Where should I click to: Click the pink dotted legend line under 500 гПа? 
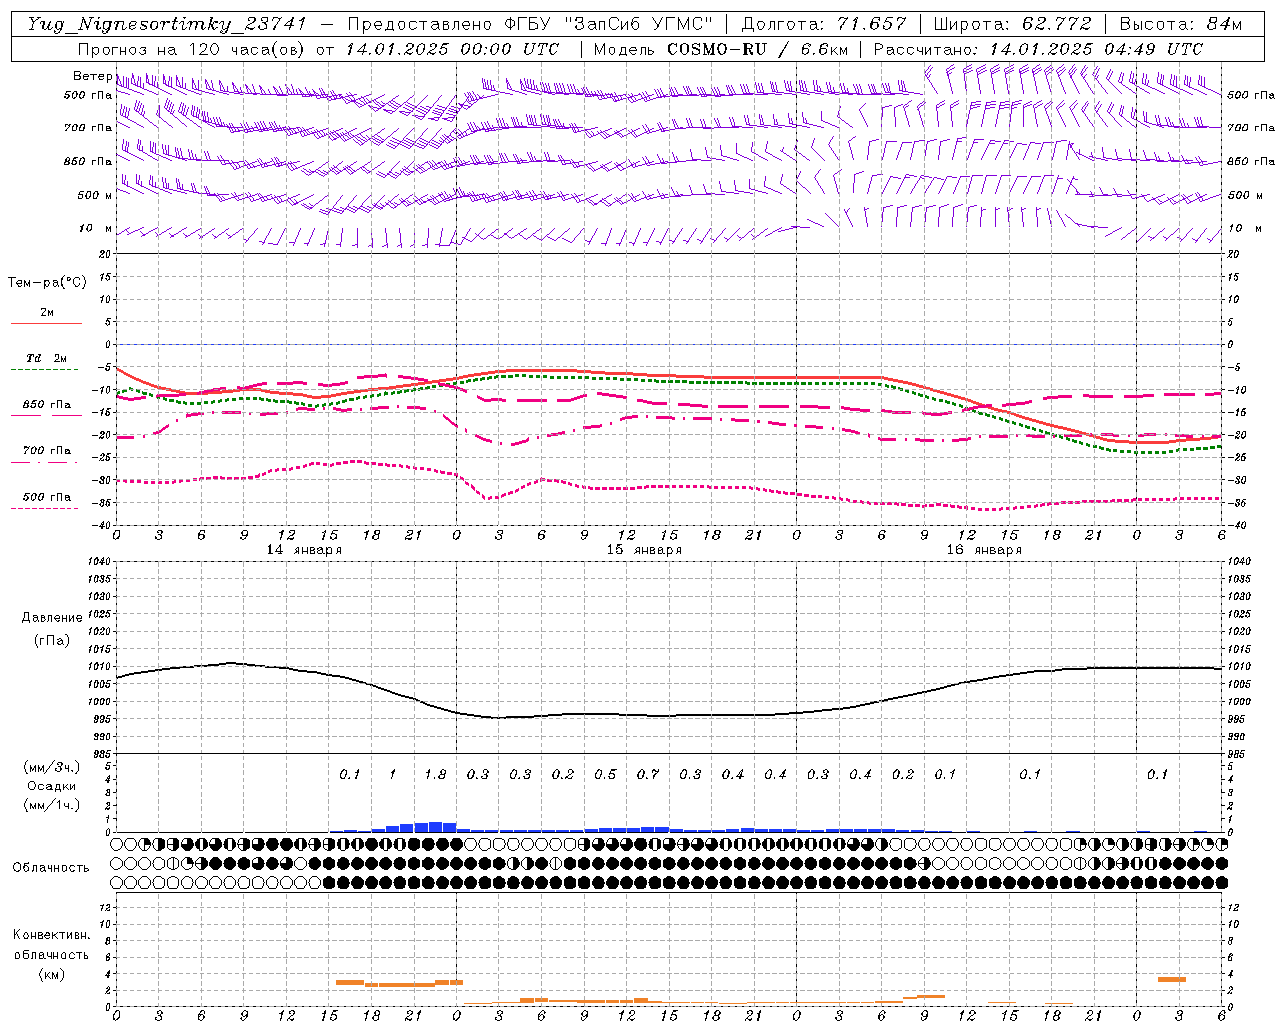tap(46, 508)
